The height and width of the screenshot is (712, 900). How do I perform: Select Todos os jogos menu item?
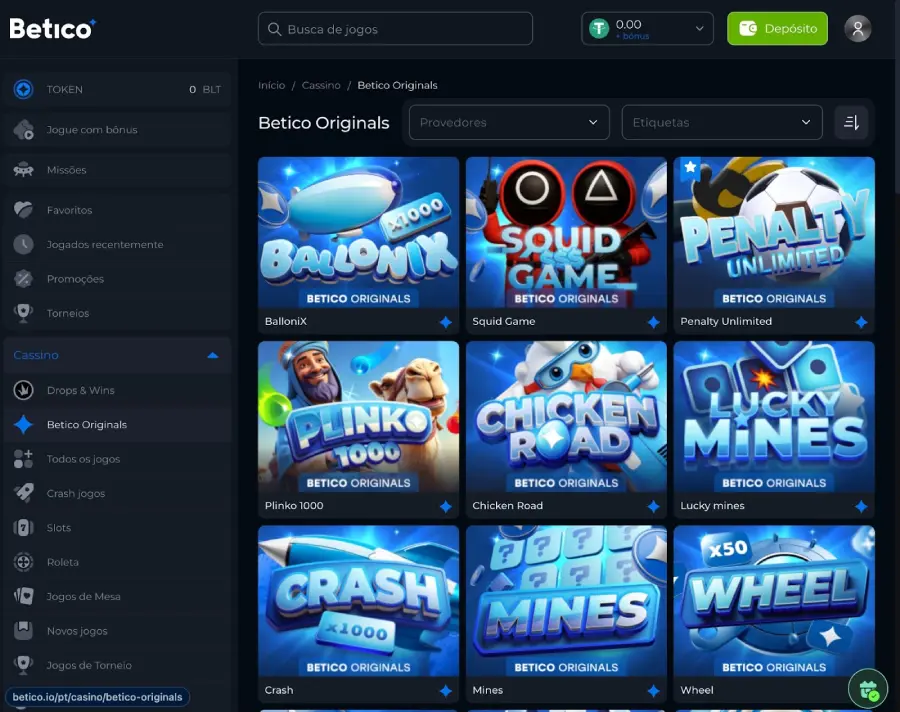[x=117, y=459]
